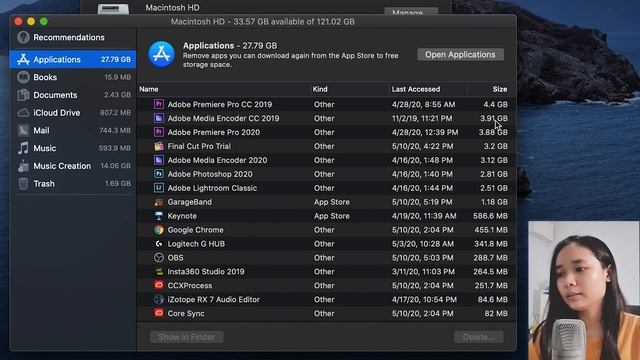Select Final Cut Pro Trial name text
Image resolution: width=640 pixels, height=360 pixels.
point(199,146)
